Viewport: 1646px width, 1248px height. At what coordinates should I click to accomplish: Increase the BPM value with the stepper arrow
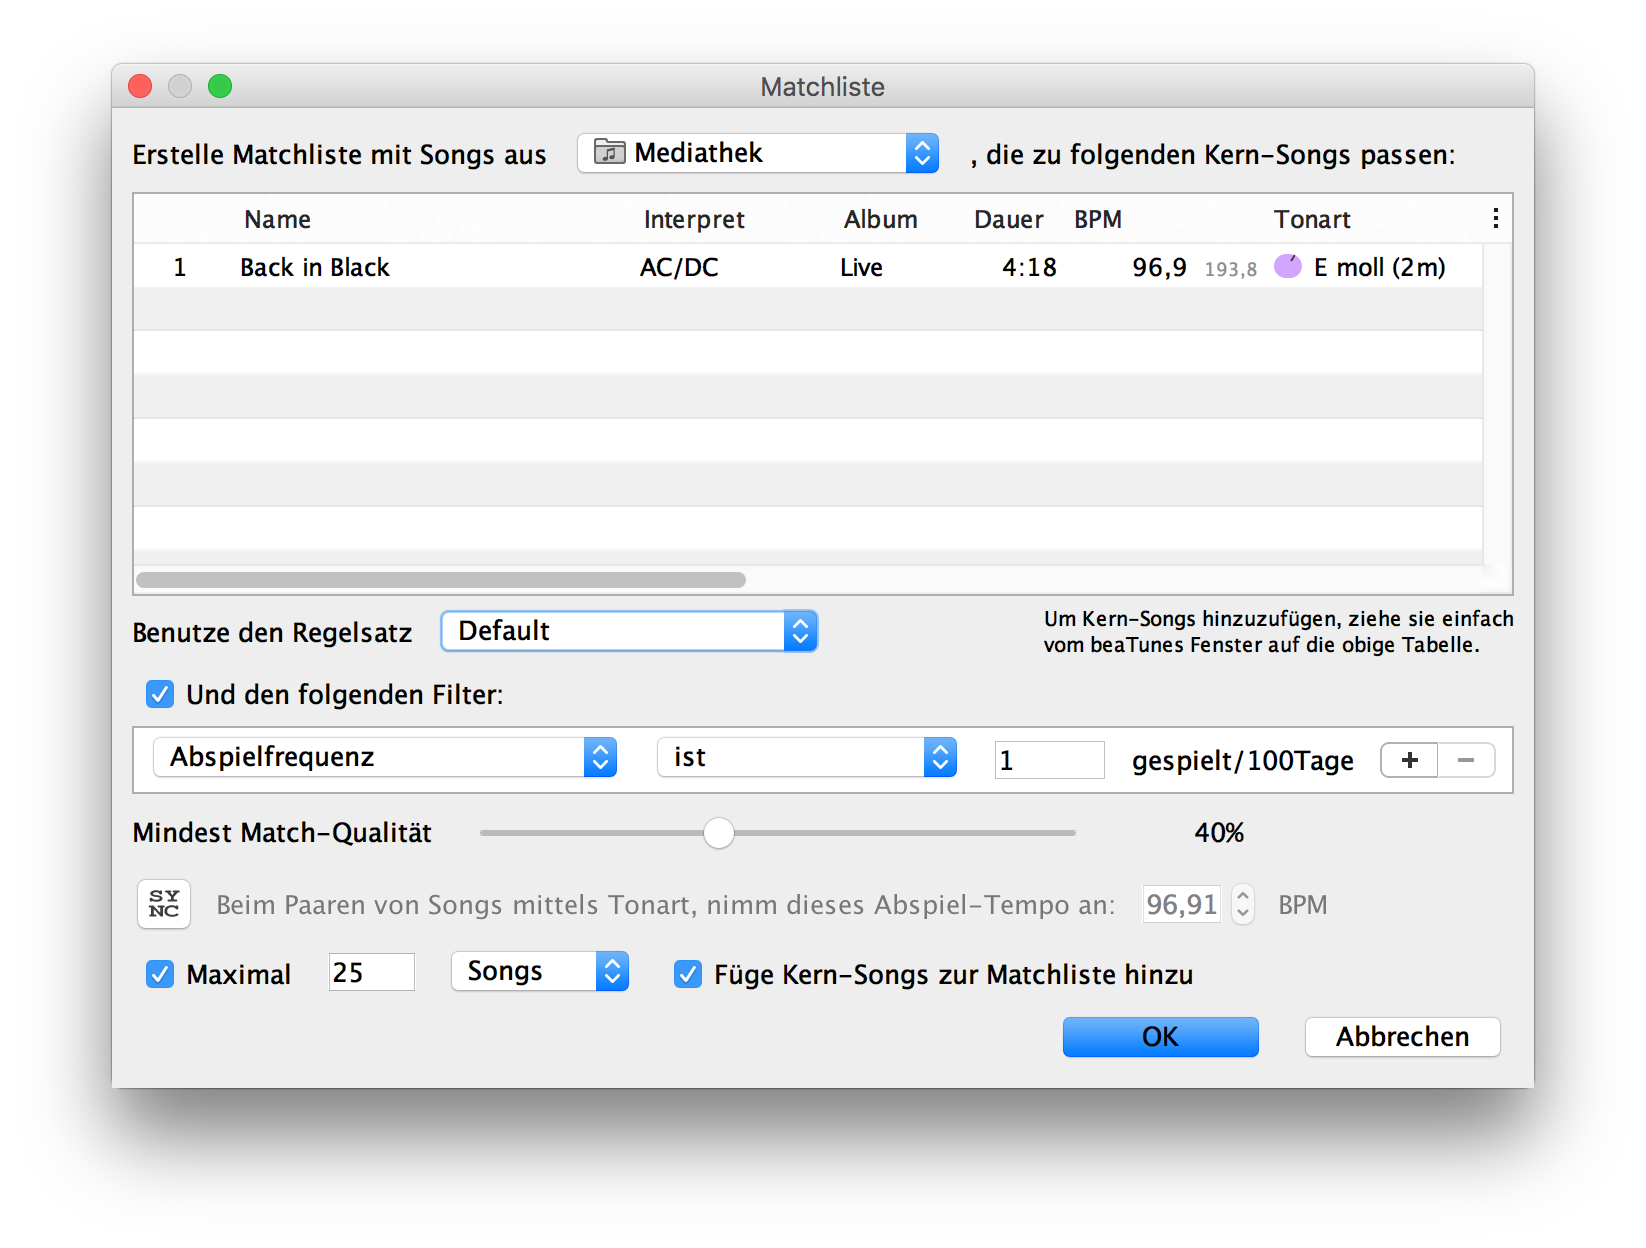[x=1242, y=897]
